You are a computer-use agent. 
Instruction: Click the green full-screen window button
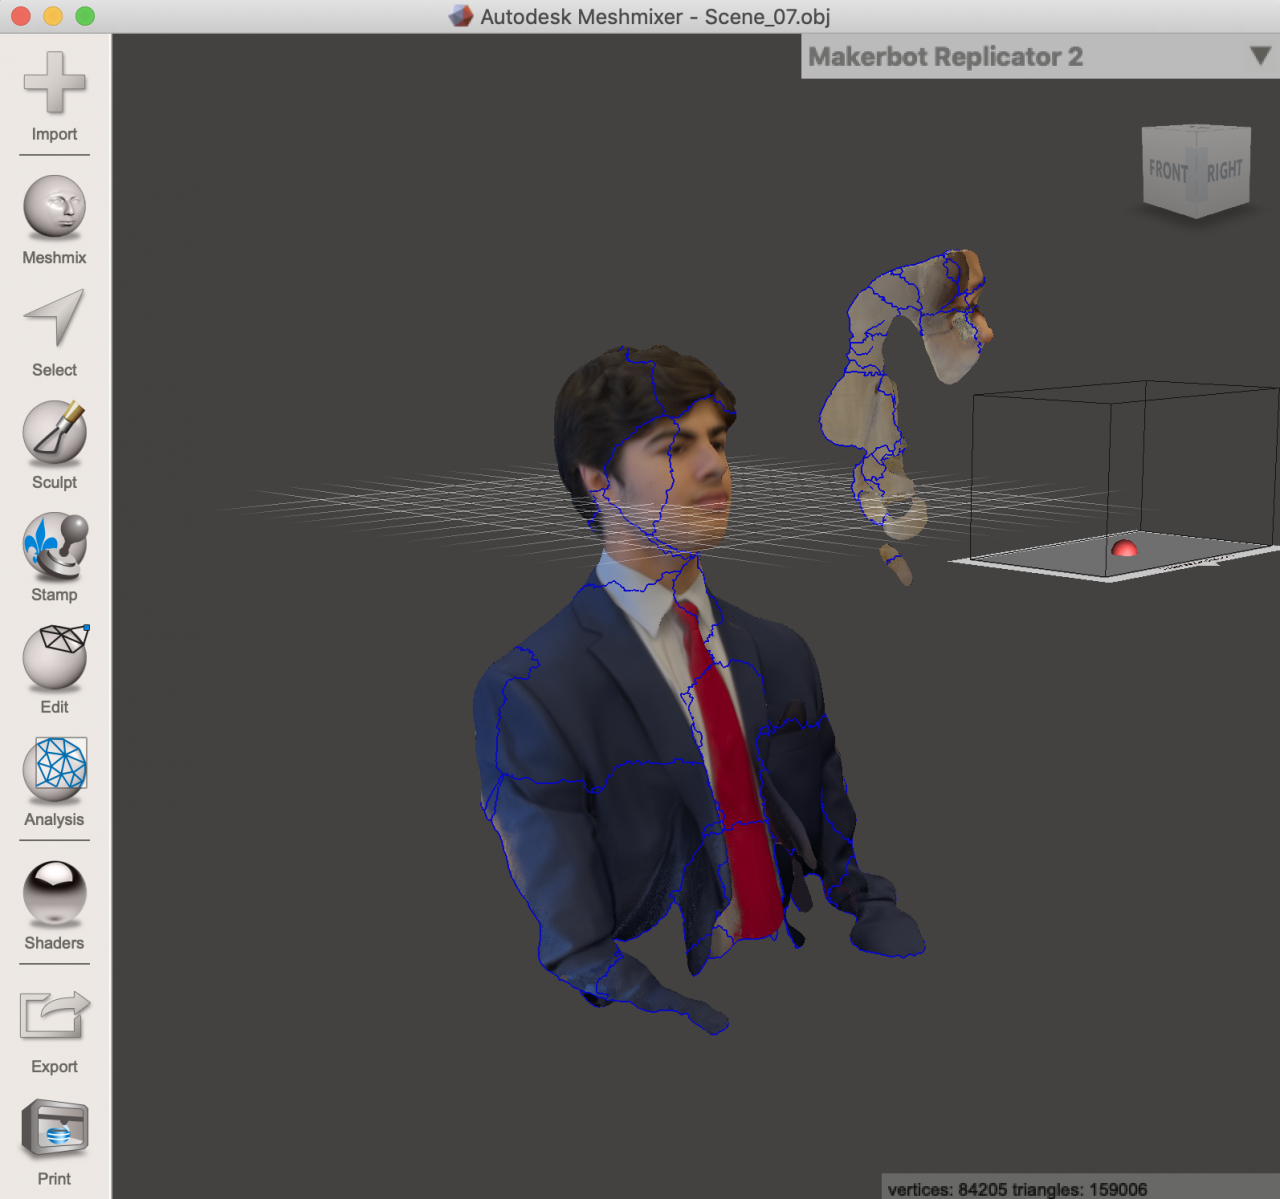(85, 16)
